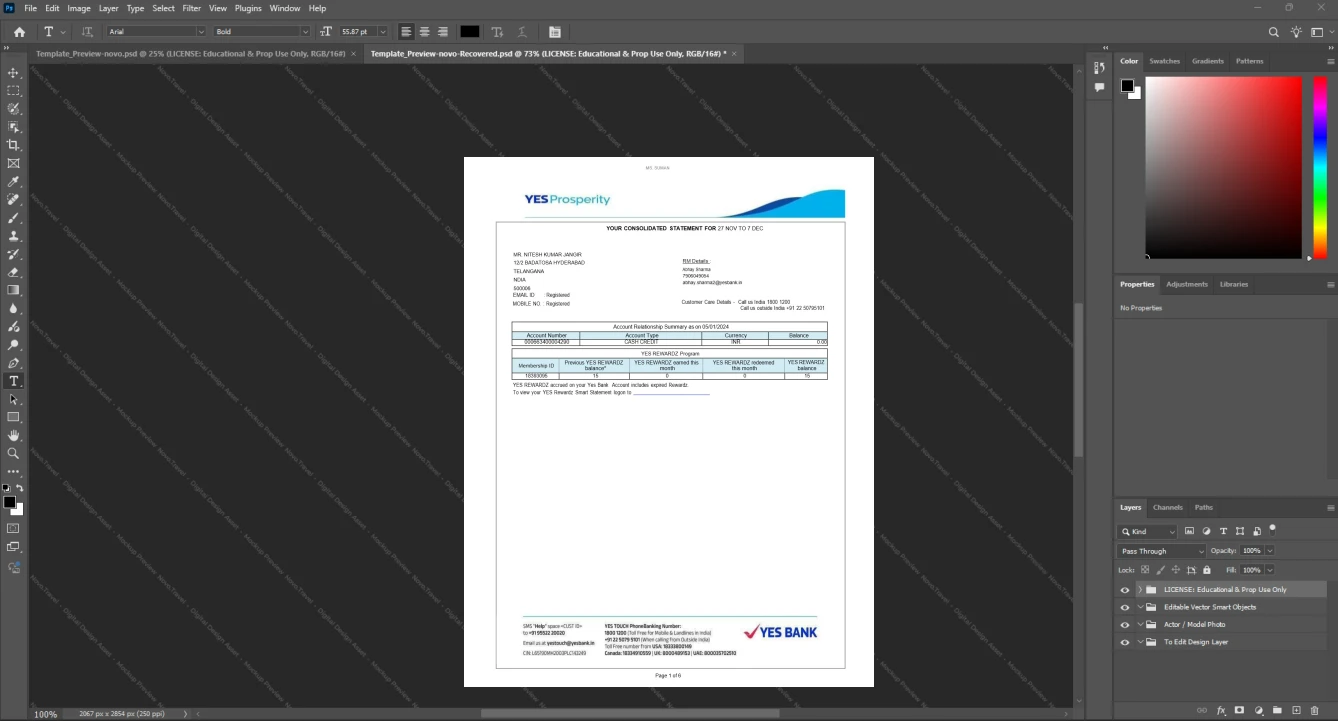Hide the Actor / Model Photo group
1338x721 pixels.
click(1125, 624)
